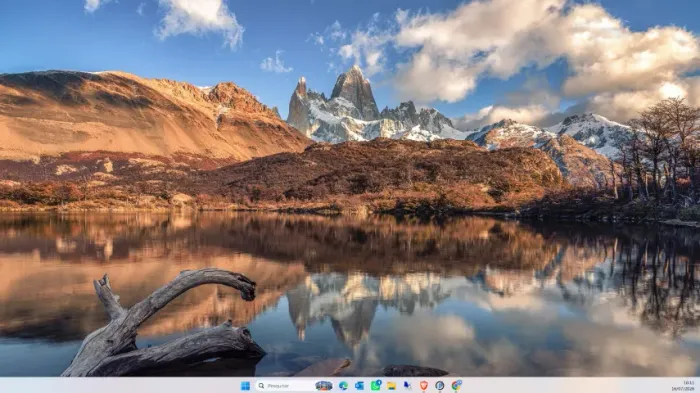Image resolution: width=700 pixels, height=393 pixels.
Task: Open the dark round icon beside Brave
Action: pos(440,386)
